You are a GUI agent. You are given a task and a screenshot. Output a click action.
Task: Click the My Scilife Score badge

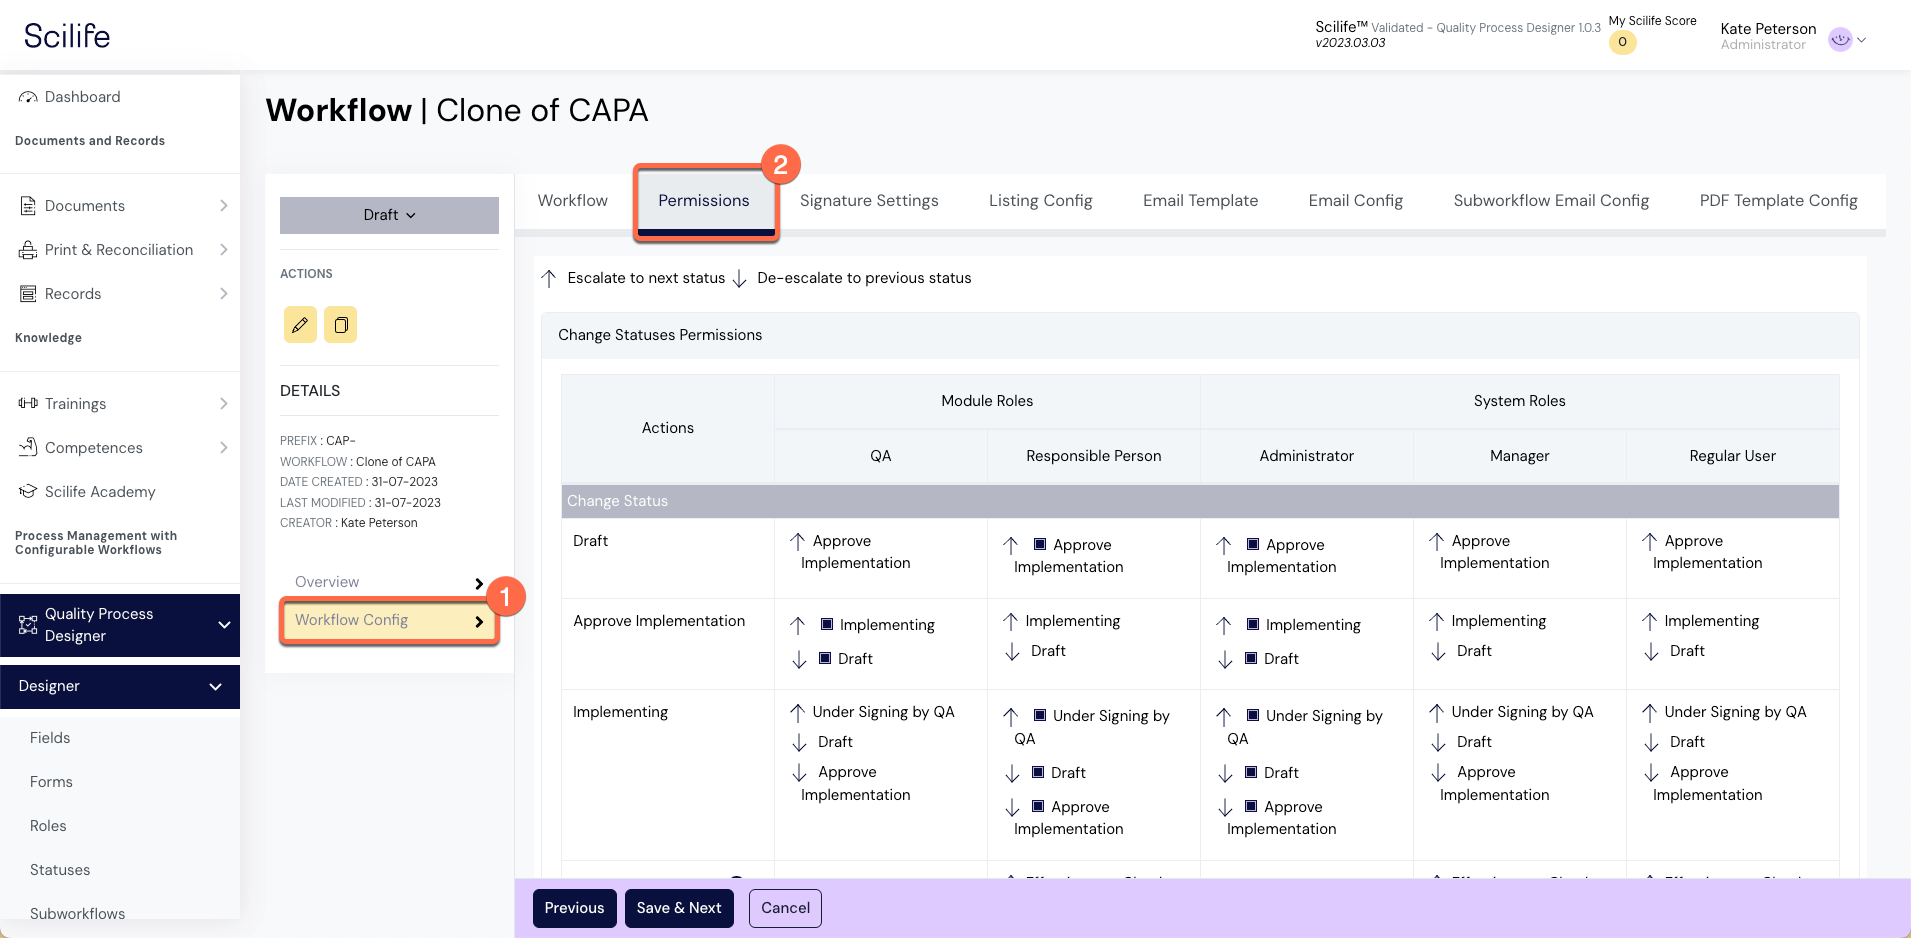coord(1622,42)
